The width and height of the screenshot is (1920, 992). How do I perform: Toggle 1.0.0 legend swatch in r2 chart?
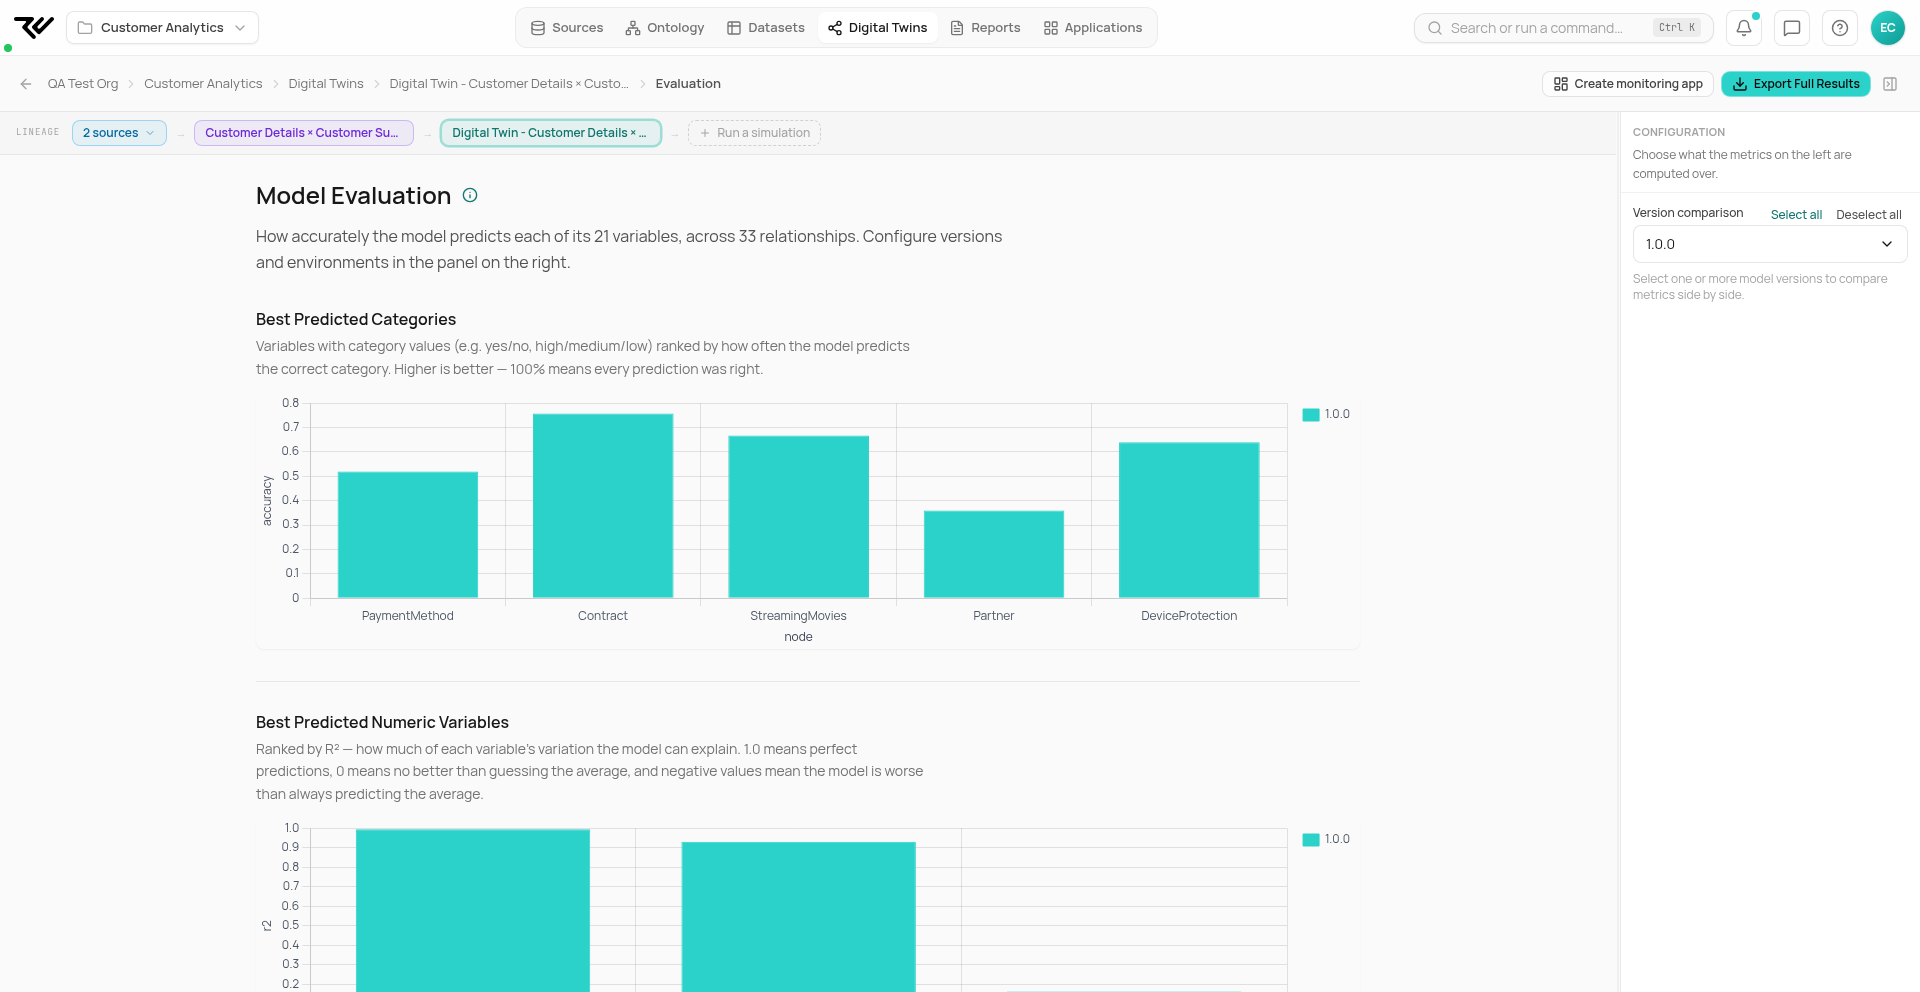click(x=1310, y=840)
